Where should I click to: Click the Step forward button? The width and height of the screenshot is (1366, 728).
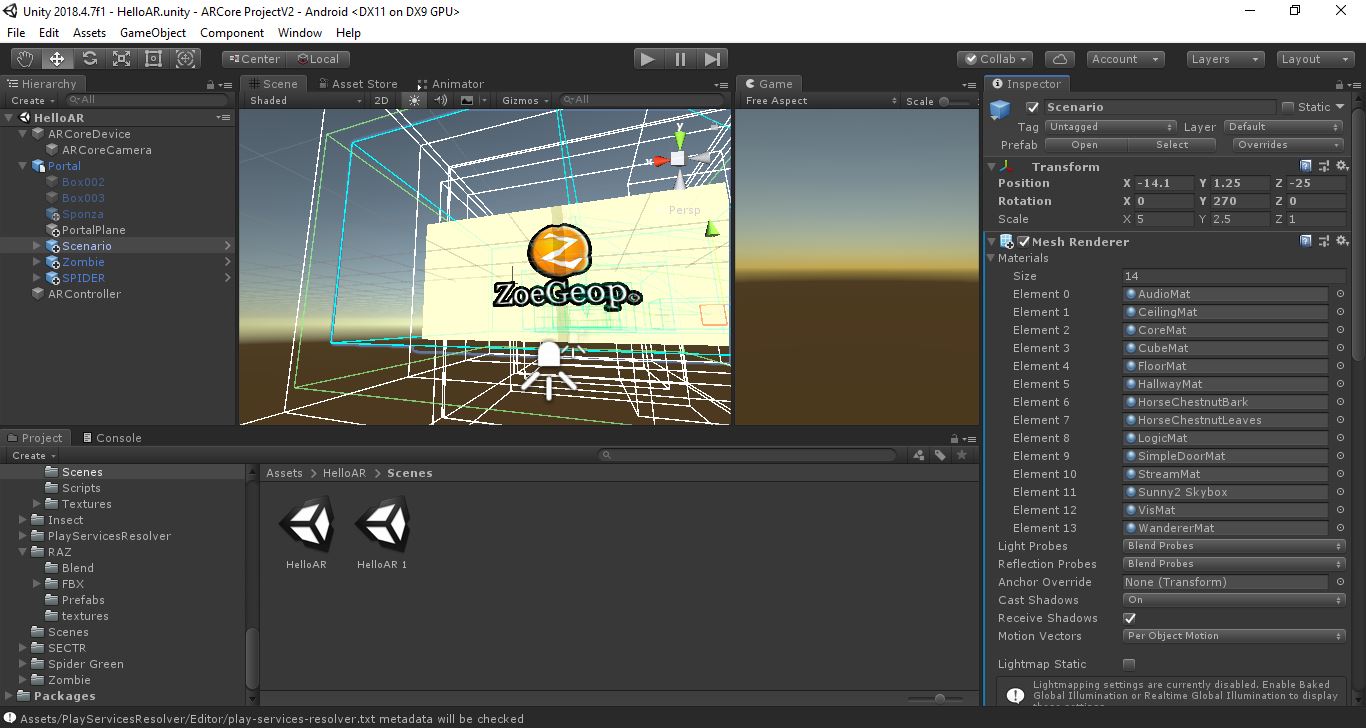coord(712,59)
